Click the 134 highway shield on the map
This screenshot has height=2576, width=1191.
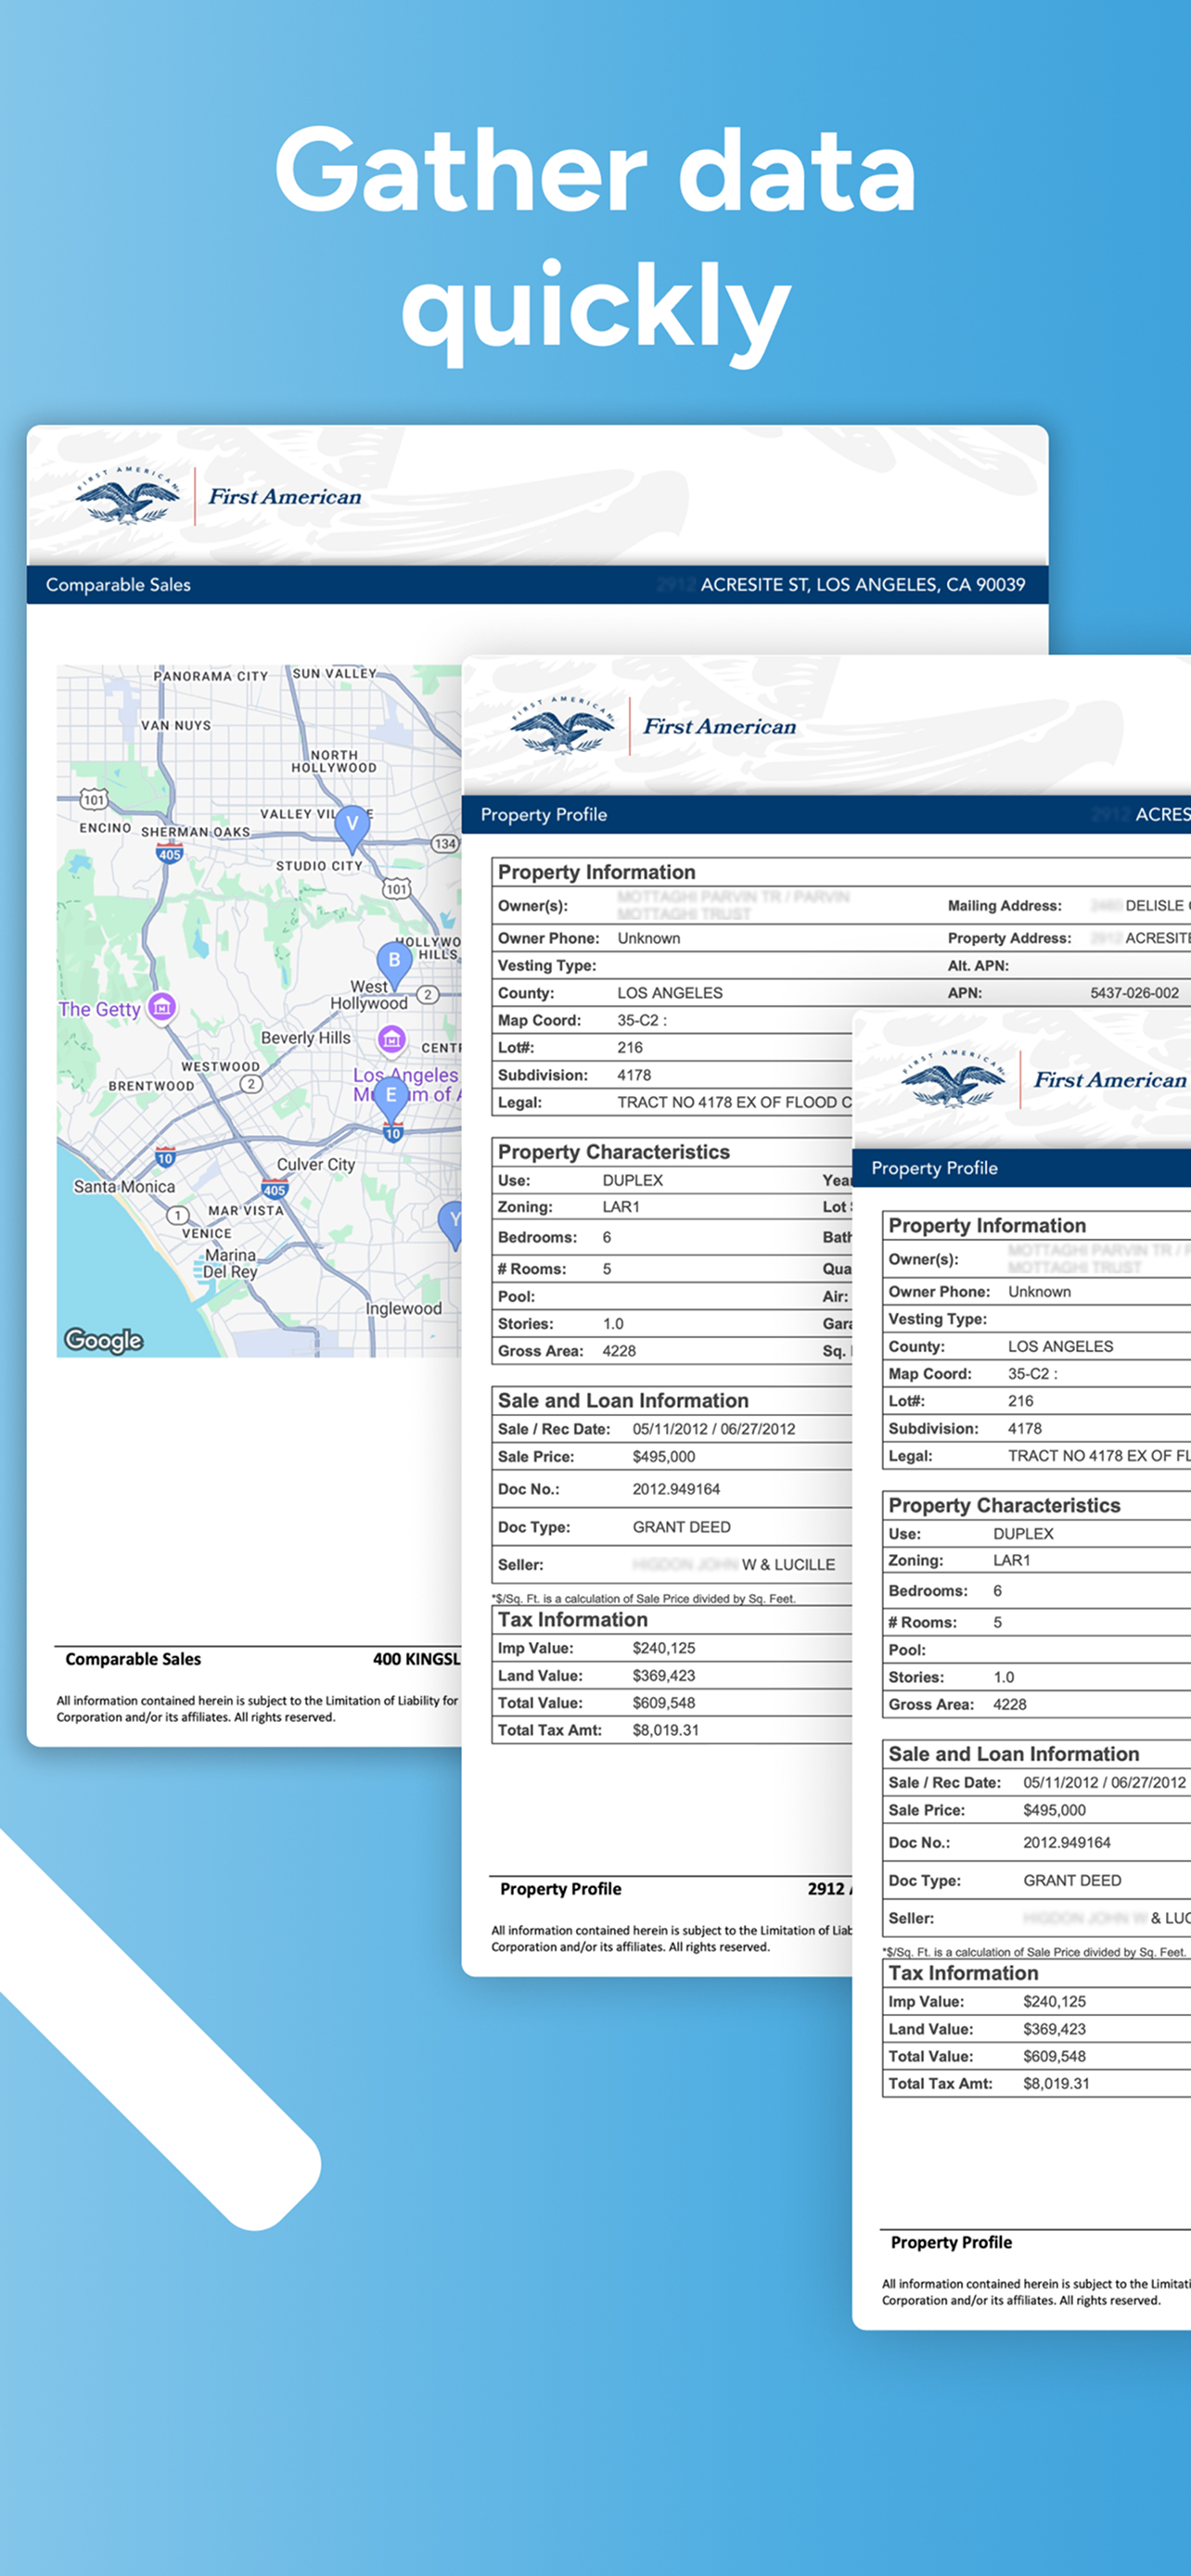coord(445,843)
